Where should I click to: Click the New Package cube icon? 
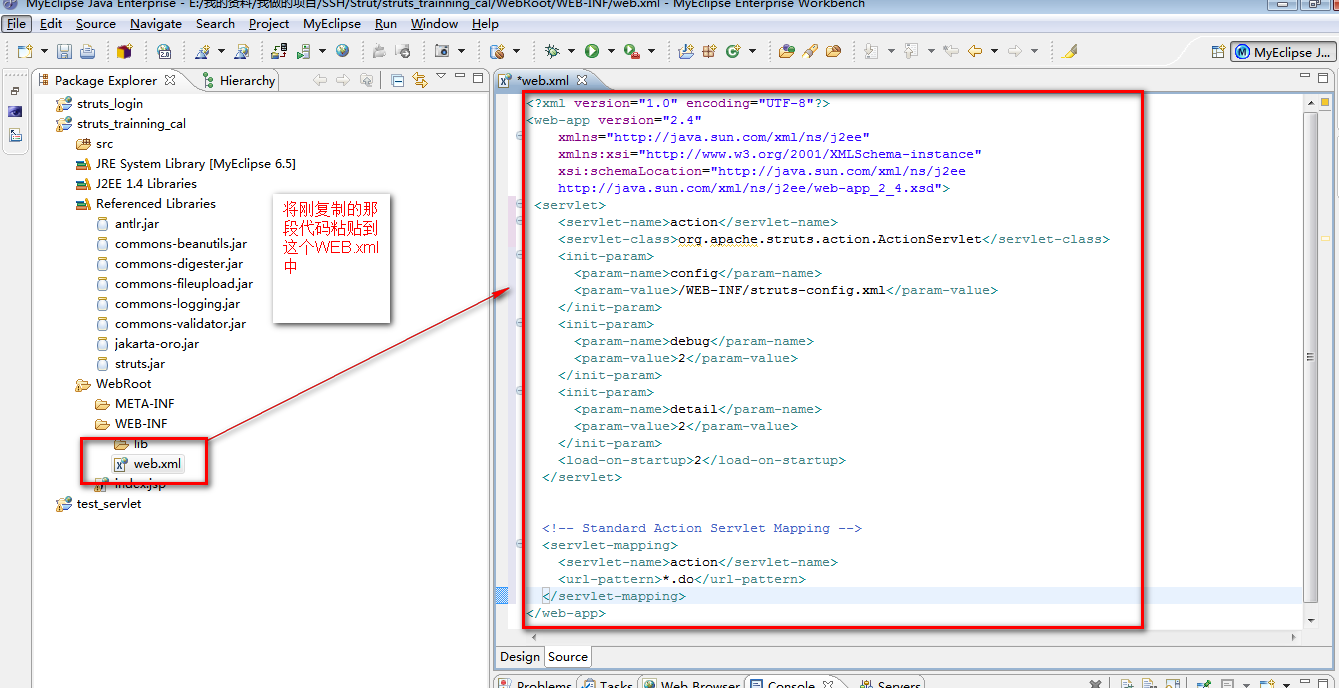[x=124, y=51]
